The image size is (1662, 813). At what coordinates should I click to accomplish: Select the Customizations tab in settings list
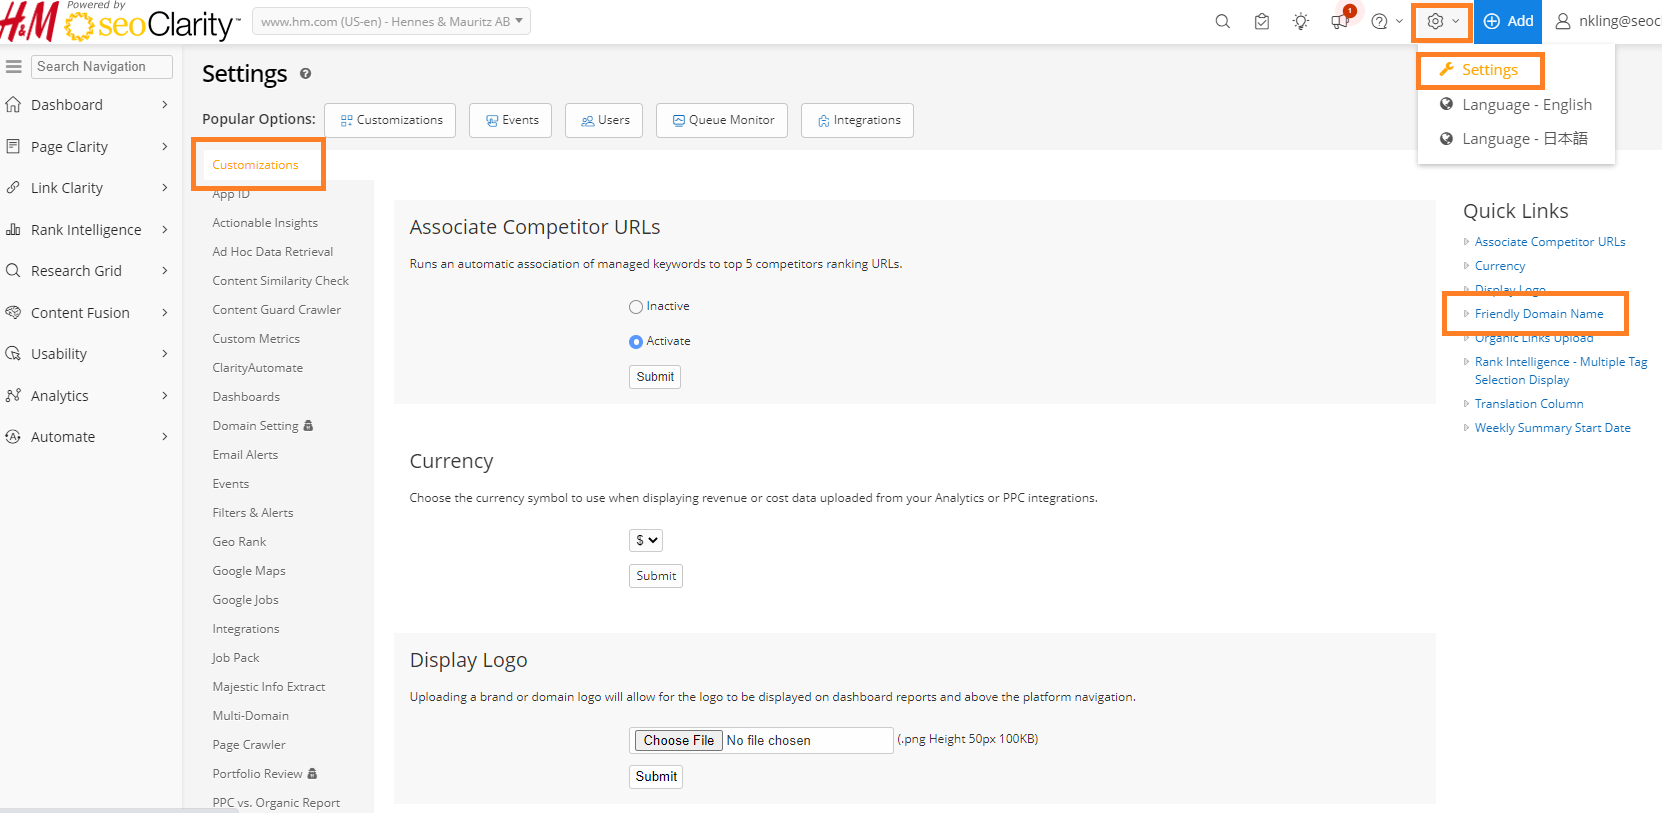tap(255, 165)
